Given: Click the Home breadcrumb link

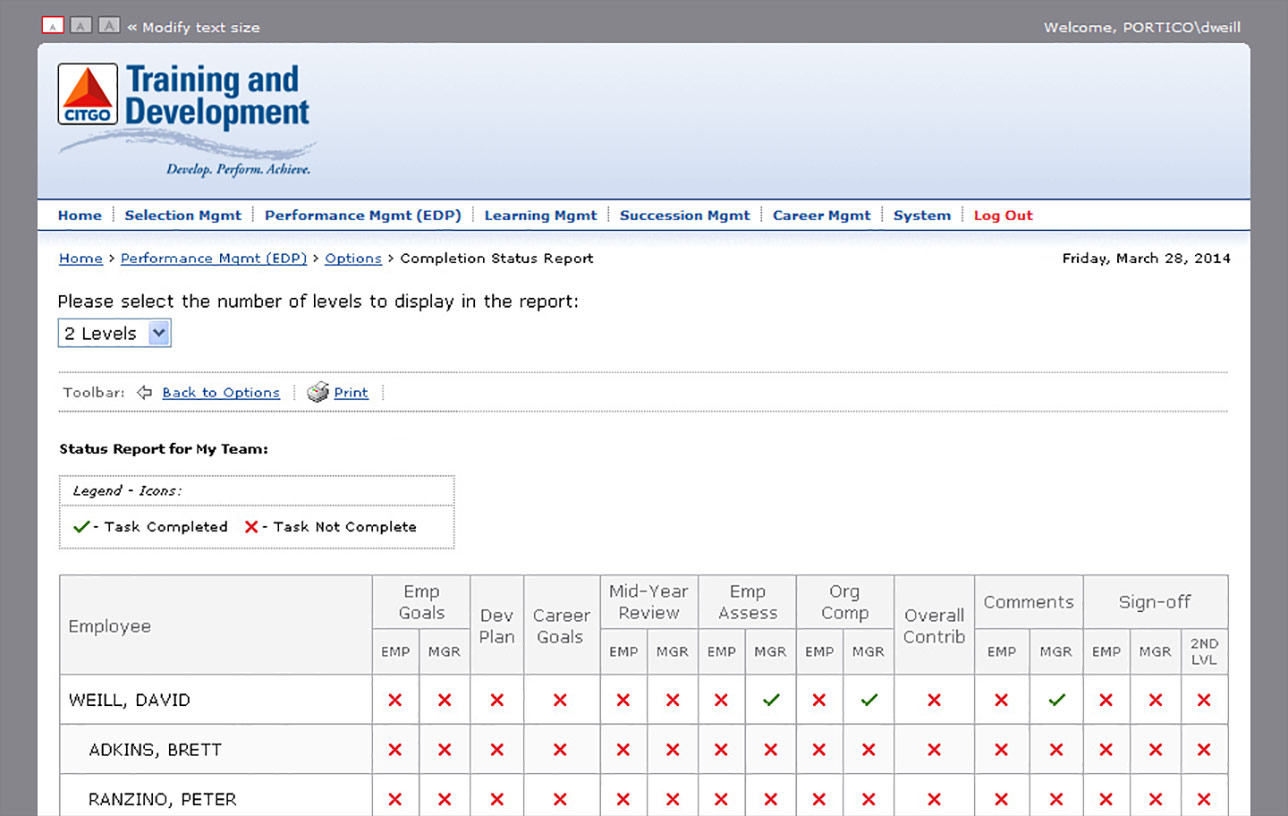Looking at the screenshot, I should pyautogui.click(x=81, y=258).
